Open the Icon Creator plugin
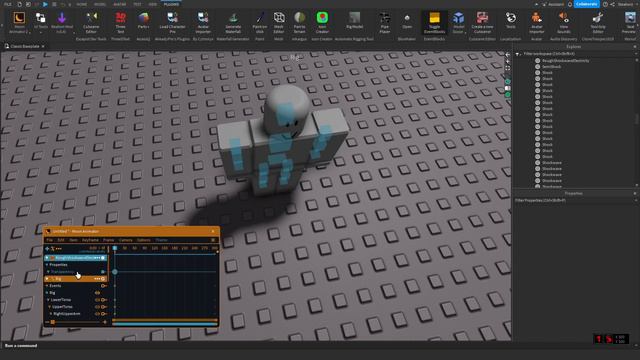640x360 pixels. pos(322,22)
